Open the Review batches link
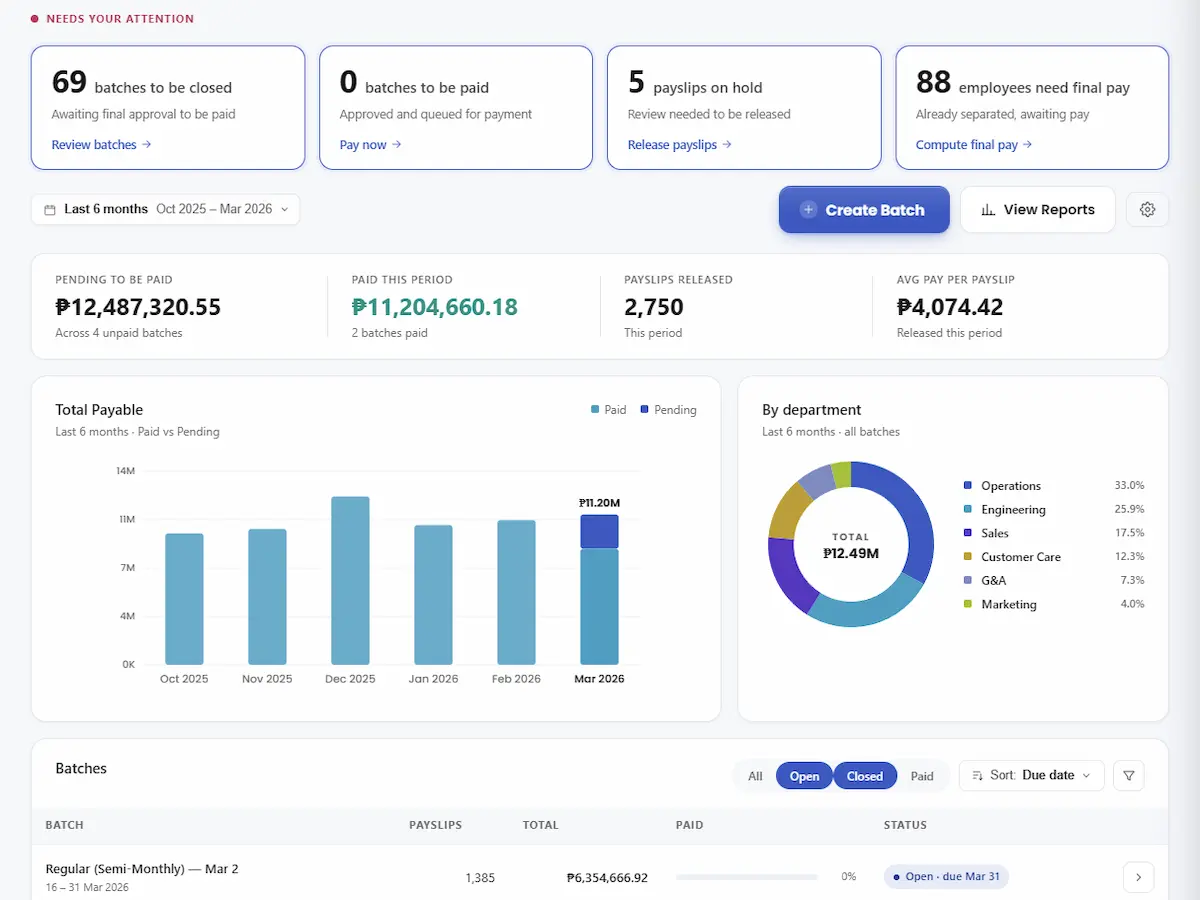 (101, 145)
